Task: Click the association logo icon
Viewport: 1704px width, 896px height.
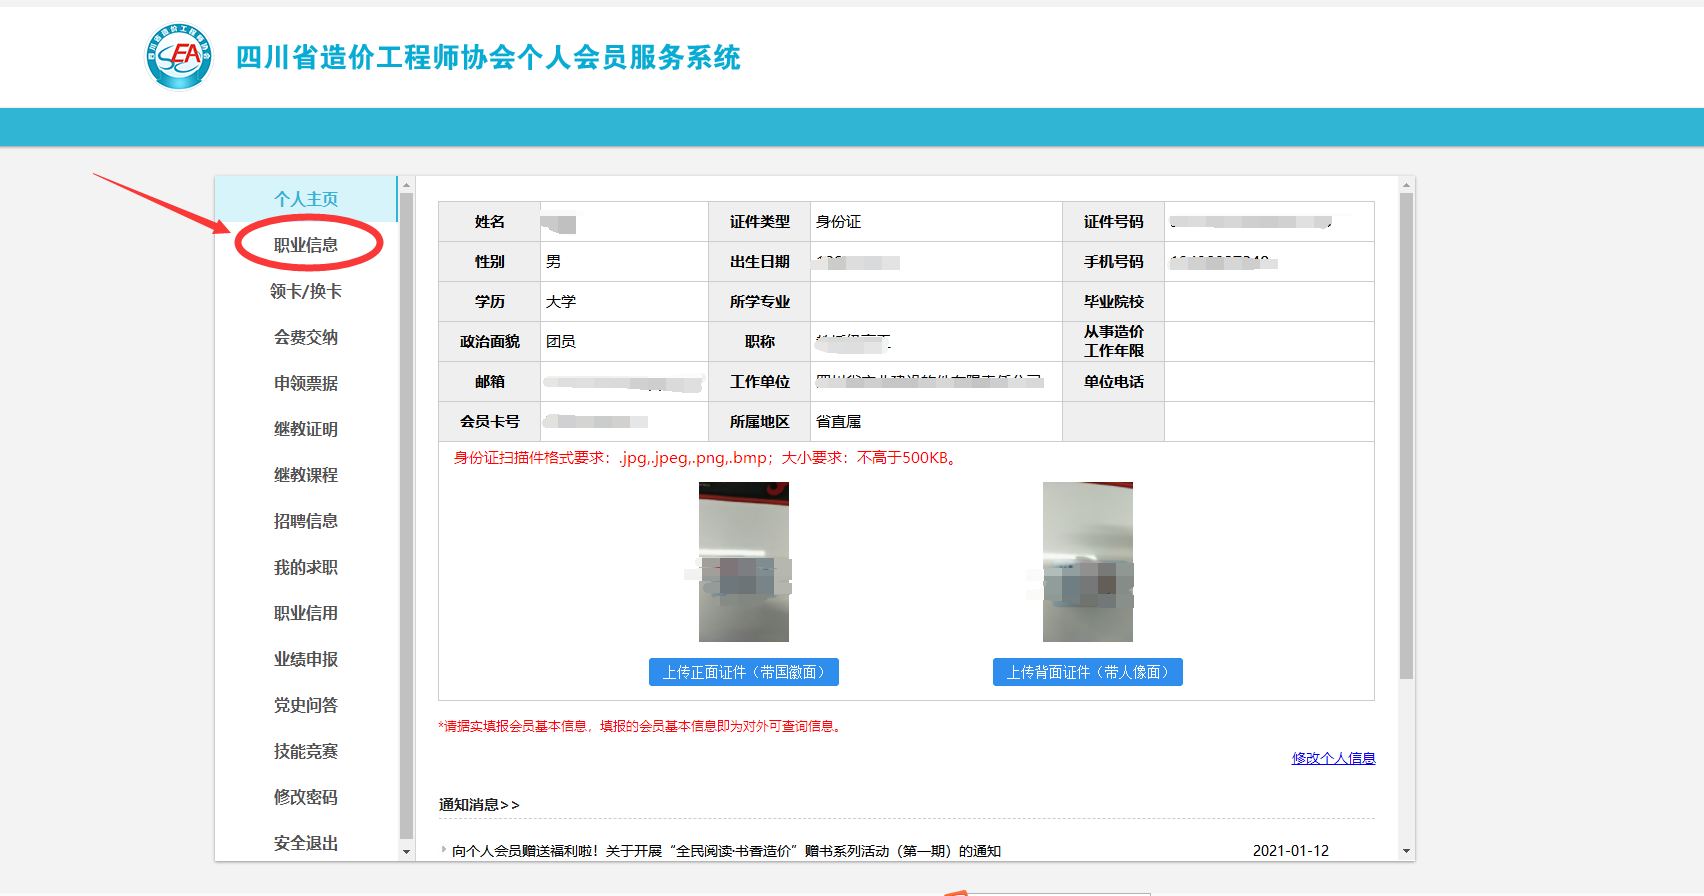Action: point(179,56)
